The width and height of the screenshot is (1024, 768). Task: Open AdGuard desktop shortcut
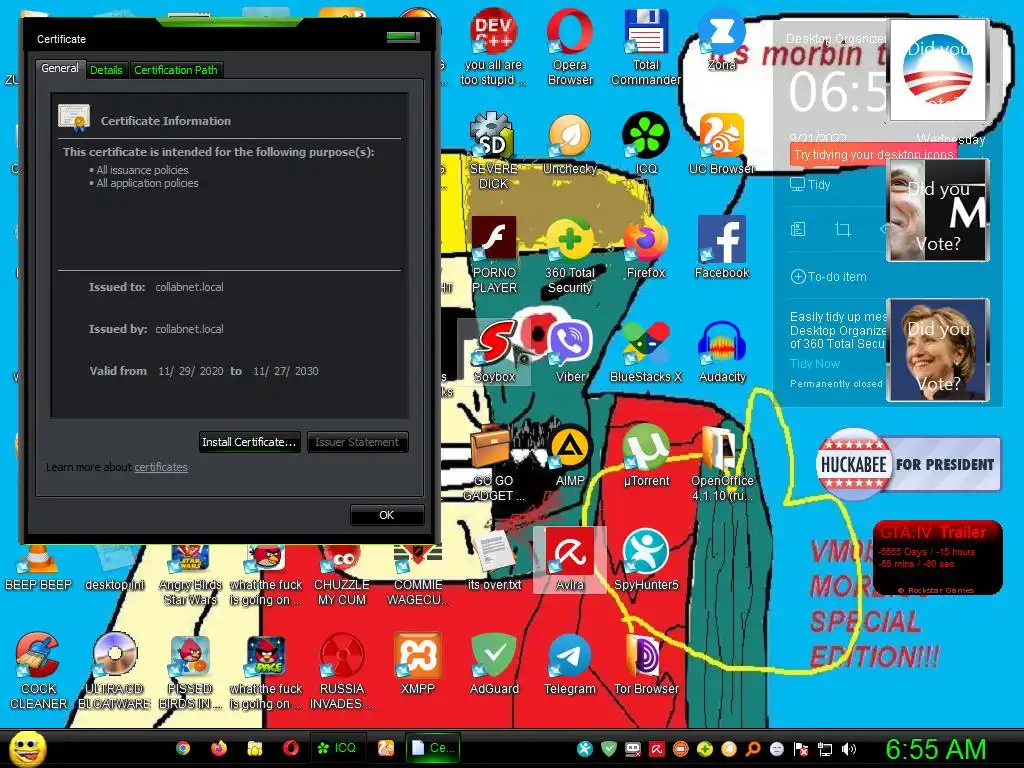coord(494,664)
